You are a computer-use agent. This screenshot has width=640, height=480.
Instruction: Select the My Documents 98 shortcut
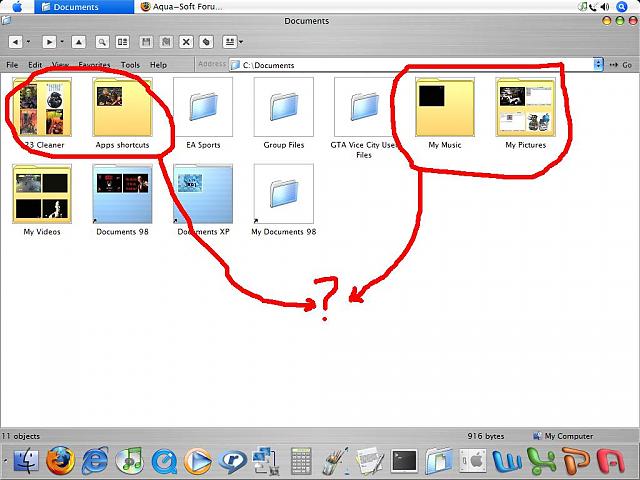pyautogui.click(x=284, y=200)
